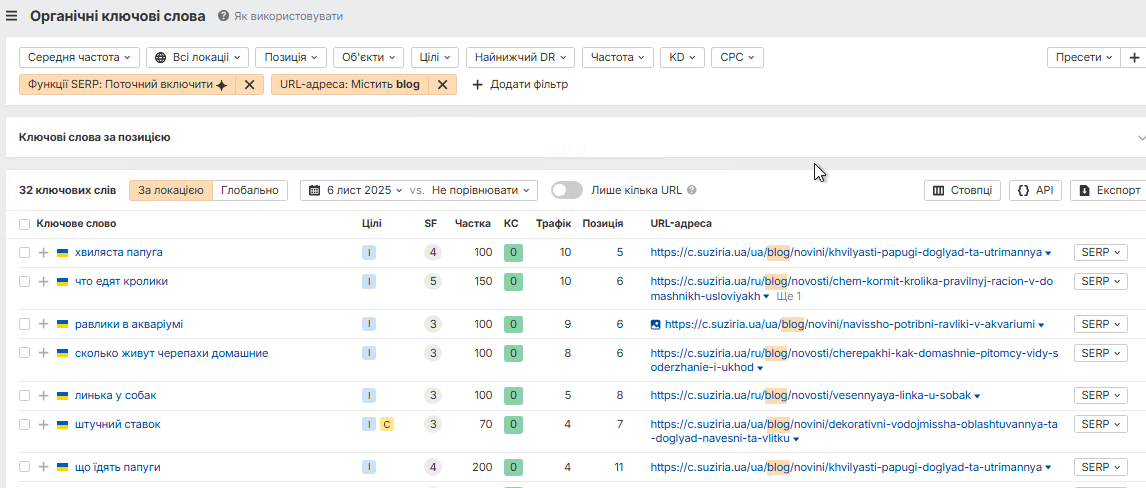Image resolution: width=1146 pixels, height=488 pixels.
Task: Click the plus icon beside 'хвиляста папуга'
Action: tap(43, 253)
